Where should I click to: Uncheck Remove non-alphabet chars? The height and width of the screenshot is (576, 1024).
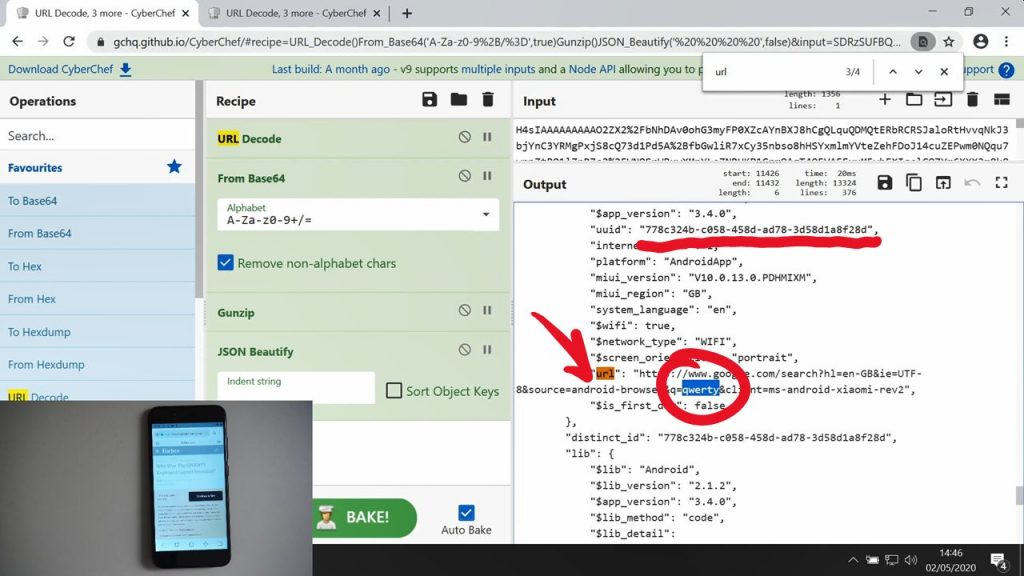225,263
